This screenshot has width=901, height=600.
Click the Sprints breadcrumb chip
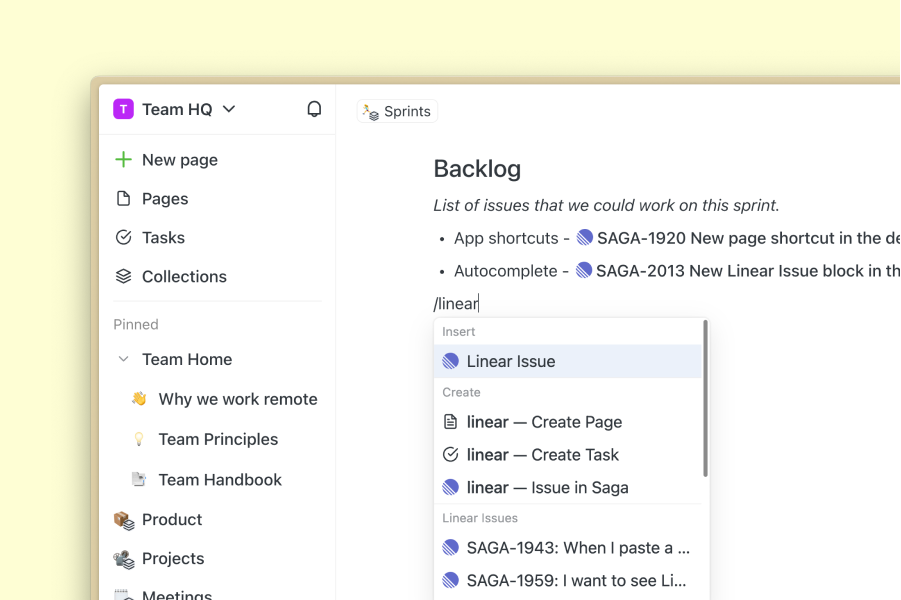[397, 112]
